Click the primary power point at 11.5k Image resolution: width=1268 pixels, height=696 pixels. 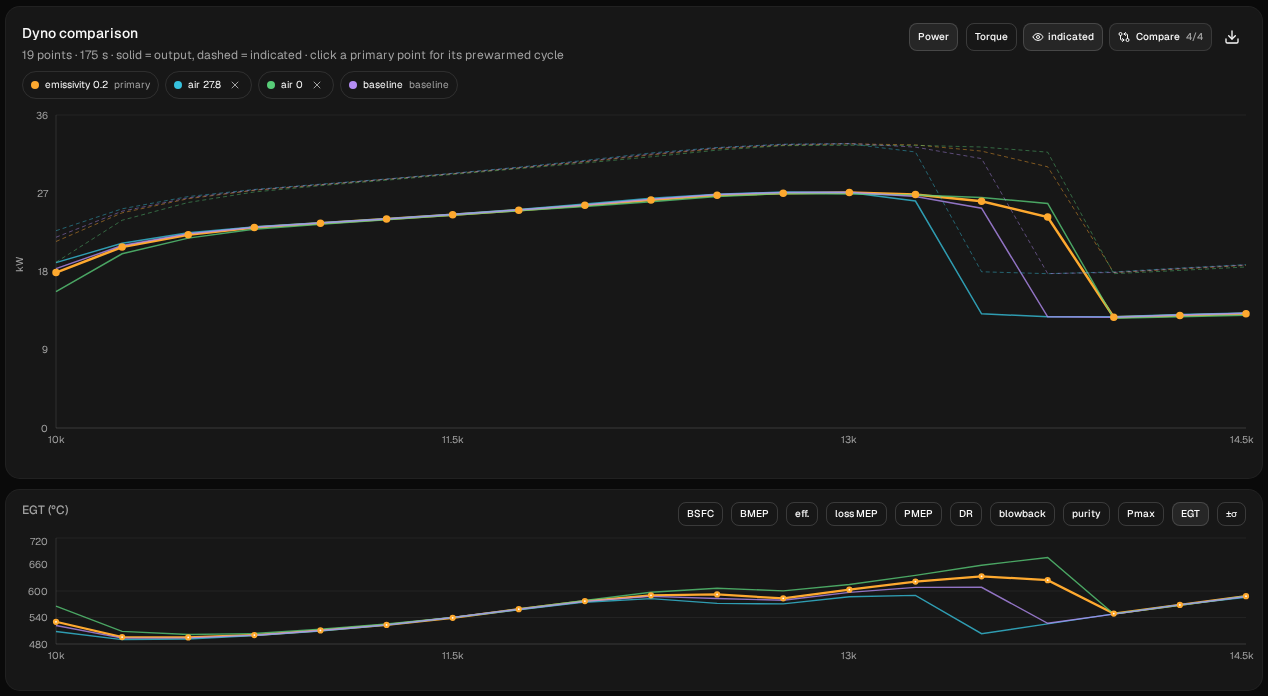tap(452, 215)
